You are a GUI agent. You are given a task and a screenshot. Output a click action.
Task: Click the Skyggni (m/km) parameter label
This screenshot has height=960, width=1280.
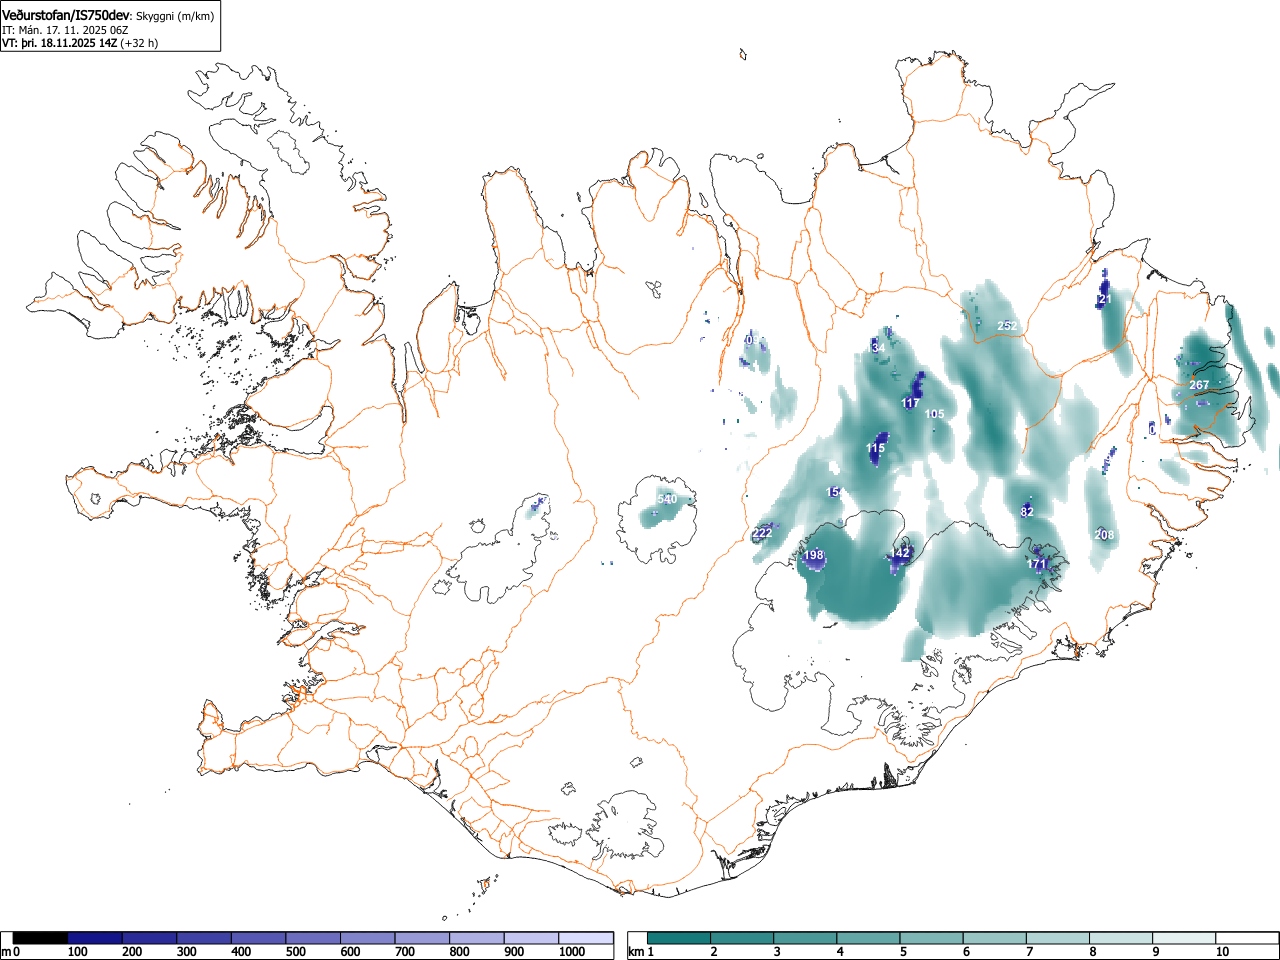pos(175,16)
